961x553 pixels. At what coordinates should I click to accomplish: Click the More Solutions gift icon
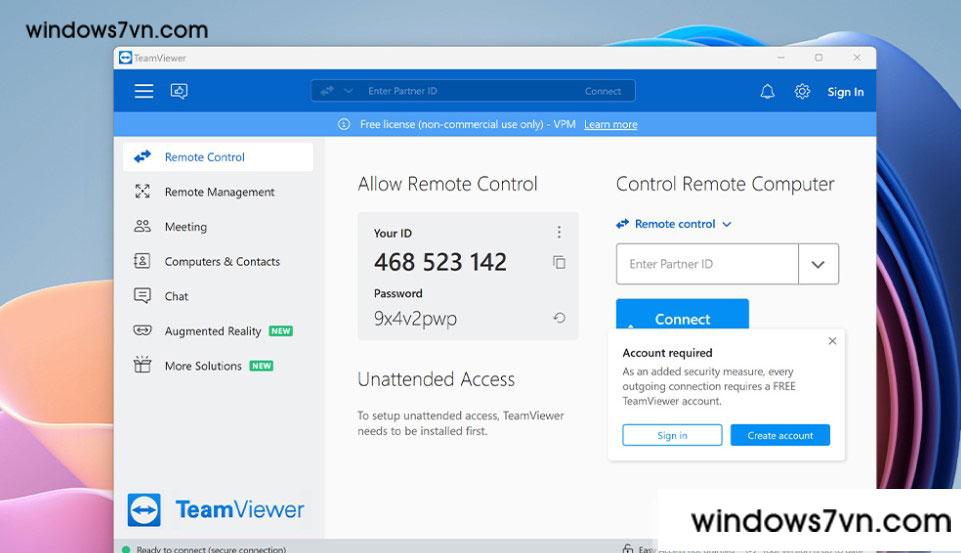pos(142,365)
